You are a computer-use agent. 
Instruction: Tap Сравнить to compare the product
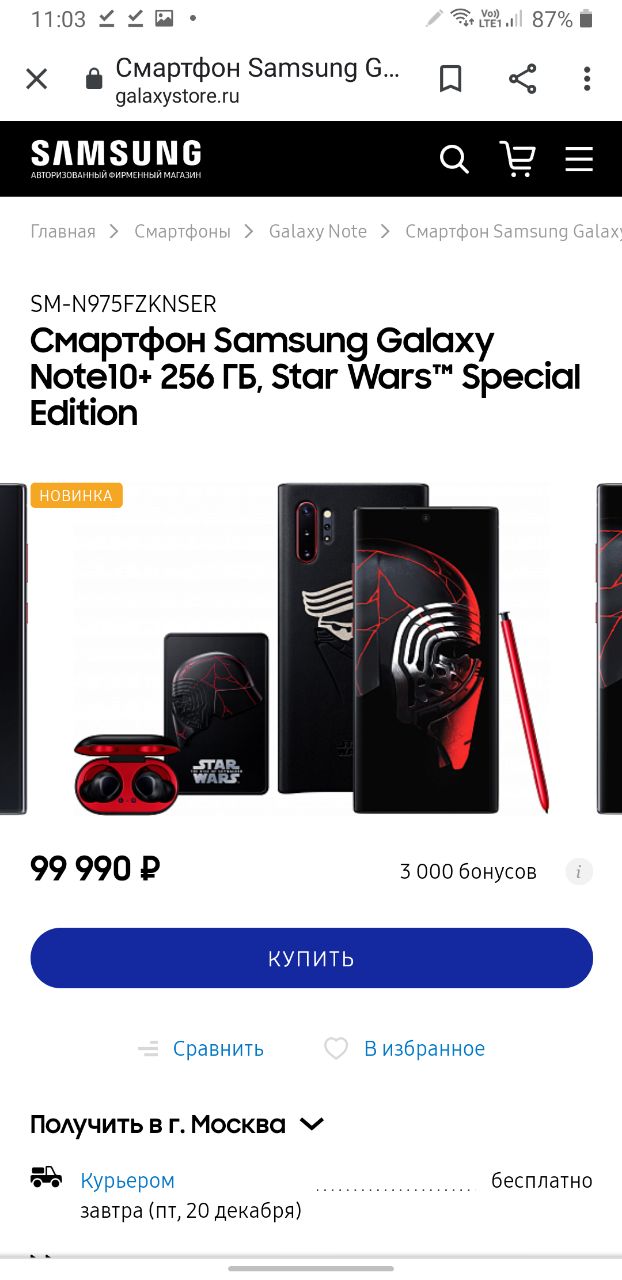[x=201, y=1048]
